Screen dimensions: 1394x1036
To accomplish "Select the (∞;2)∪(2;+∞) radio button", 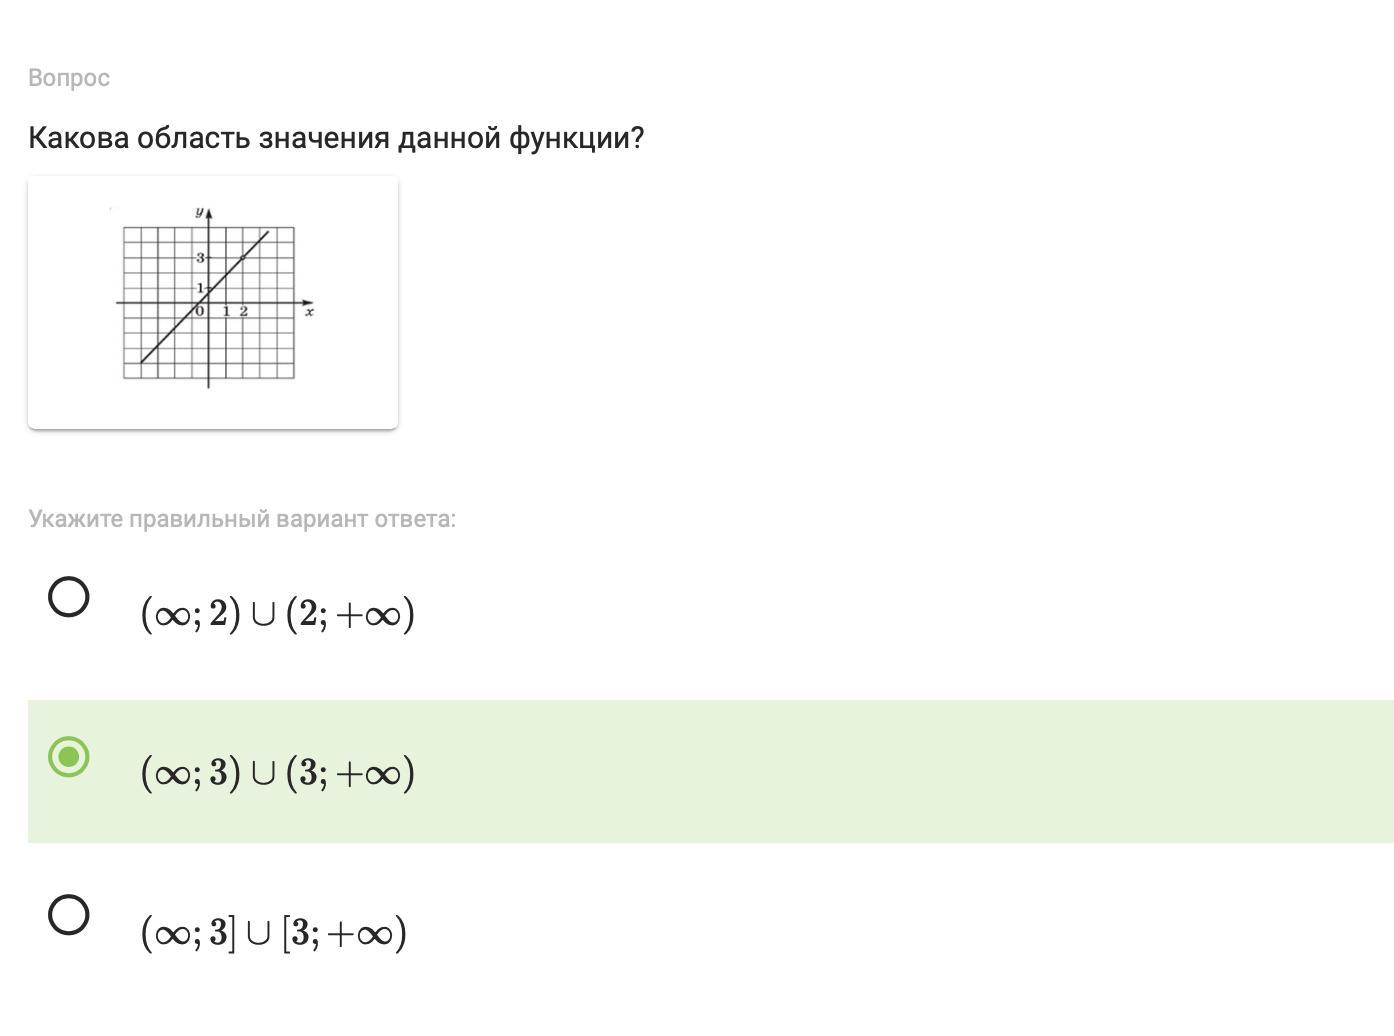I will click(69, 597).
